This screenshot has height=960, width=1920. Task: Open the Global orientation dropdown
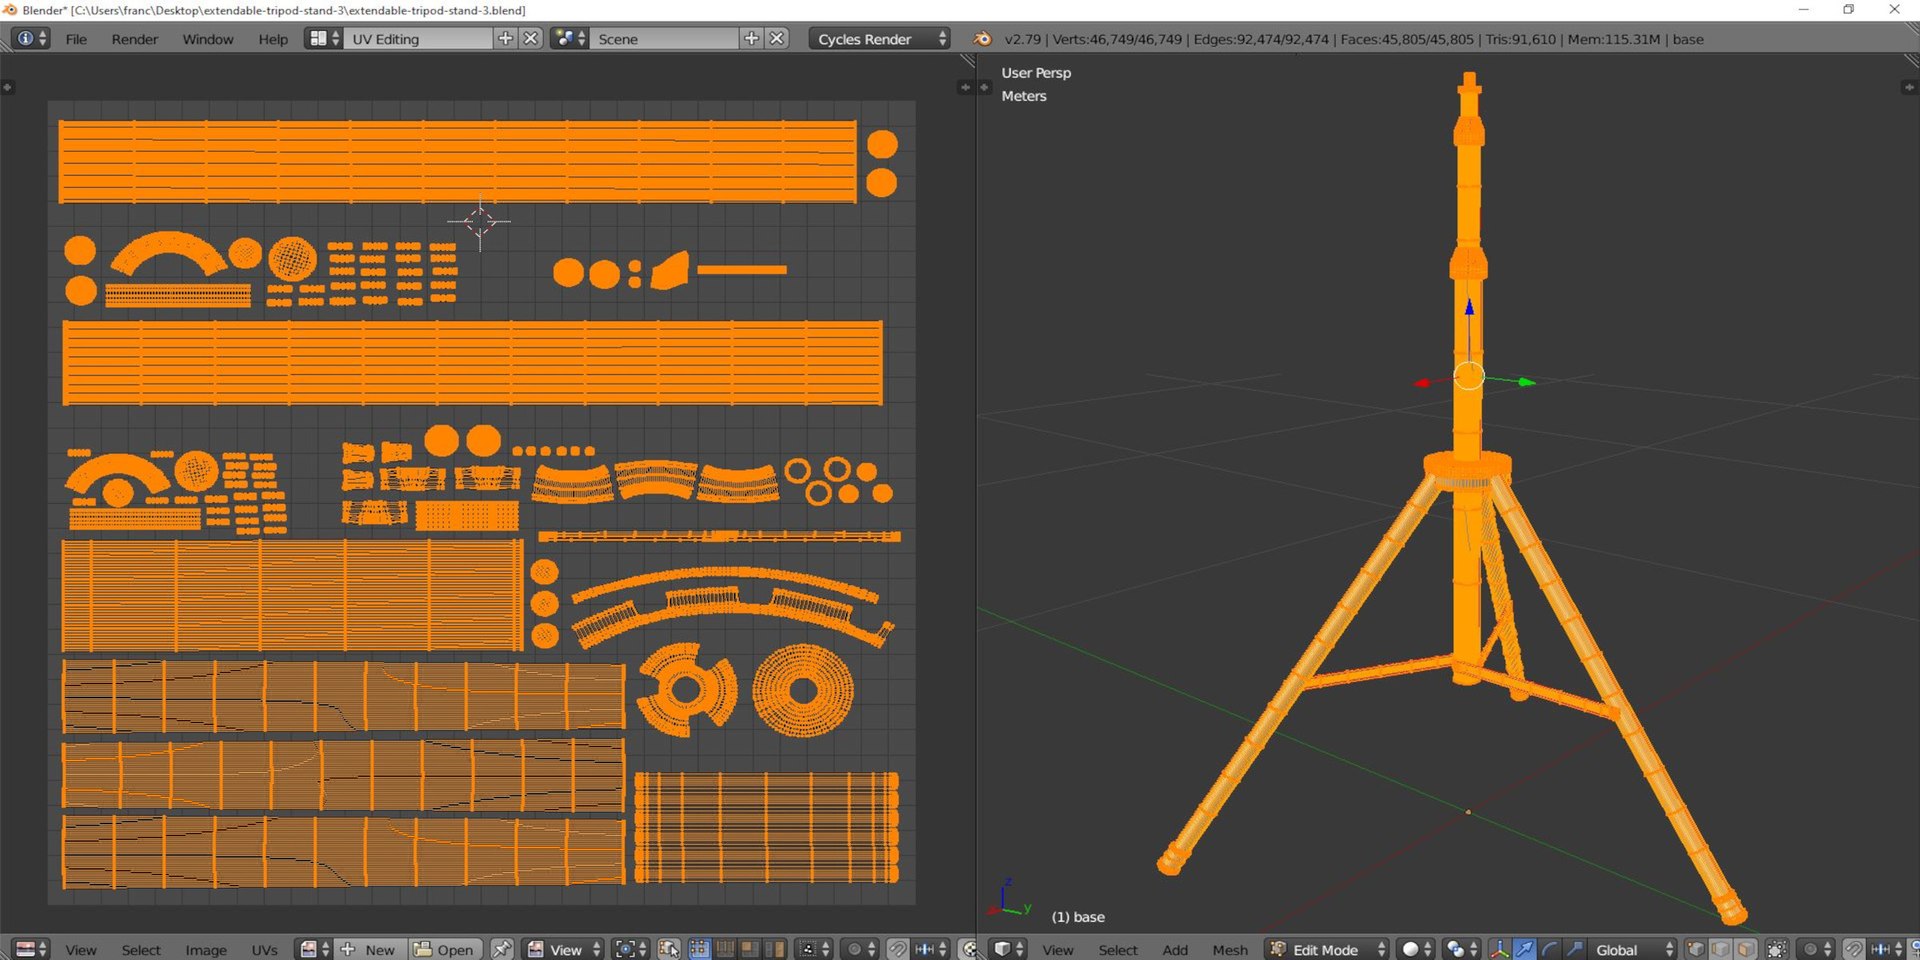(x=1632, y=949)
